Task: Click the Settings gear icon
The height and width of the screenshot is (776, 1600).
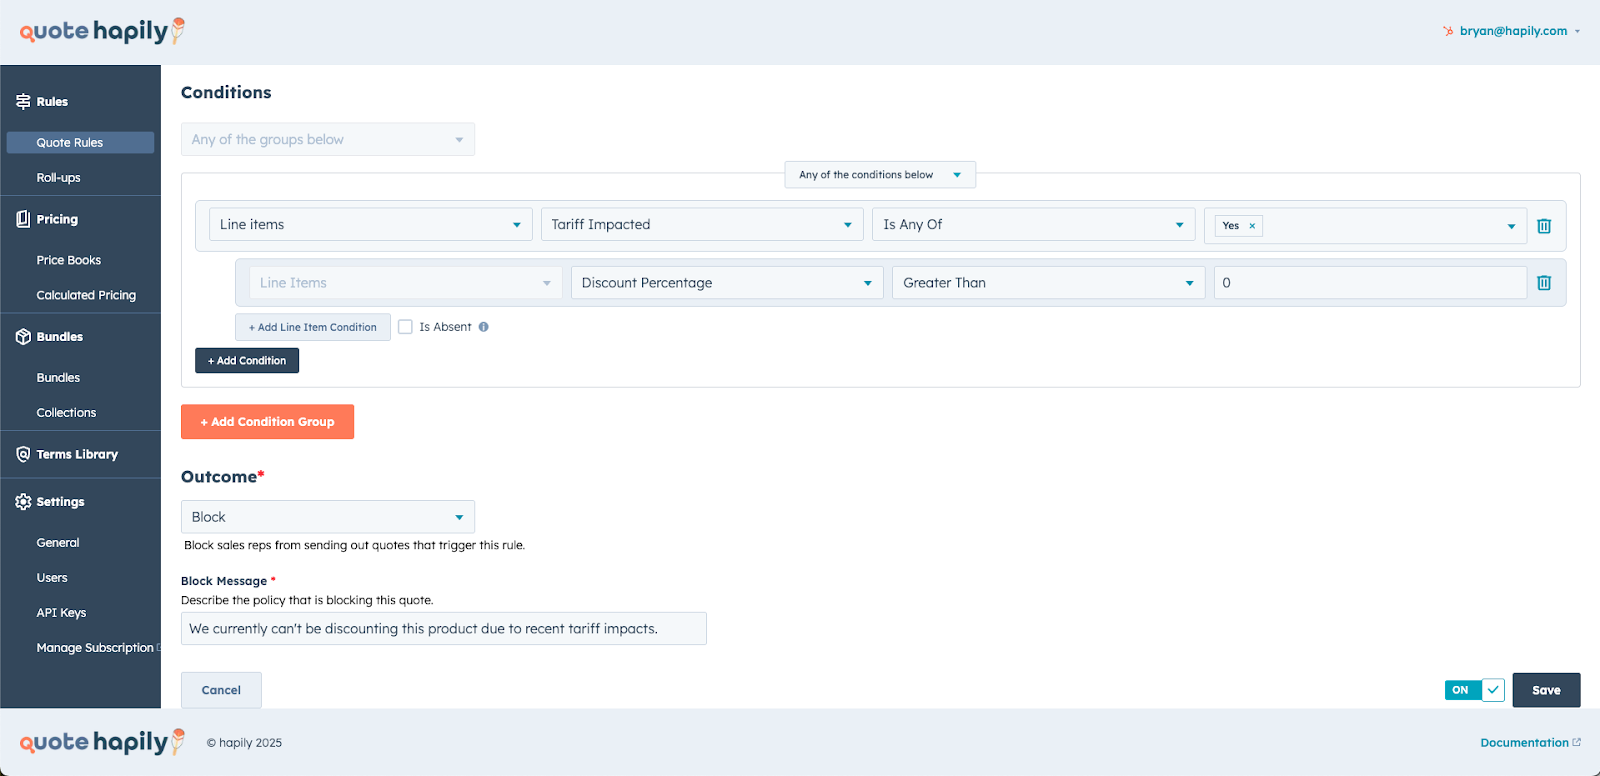Action: [23, 502]
